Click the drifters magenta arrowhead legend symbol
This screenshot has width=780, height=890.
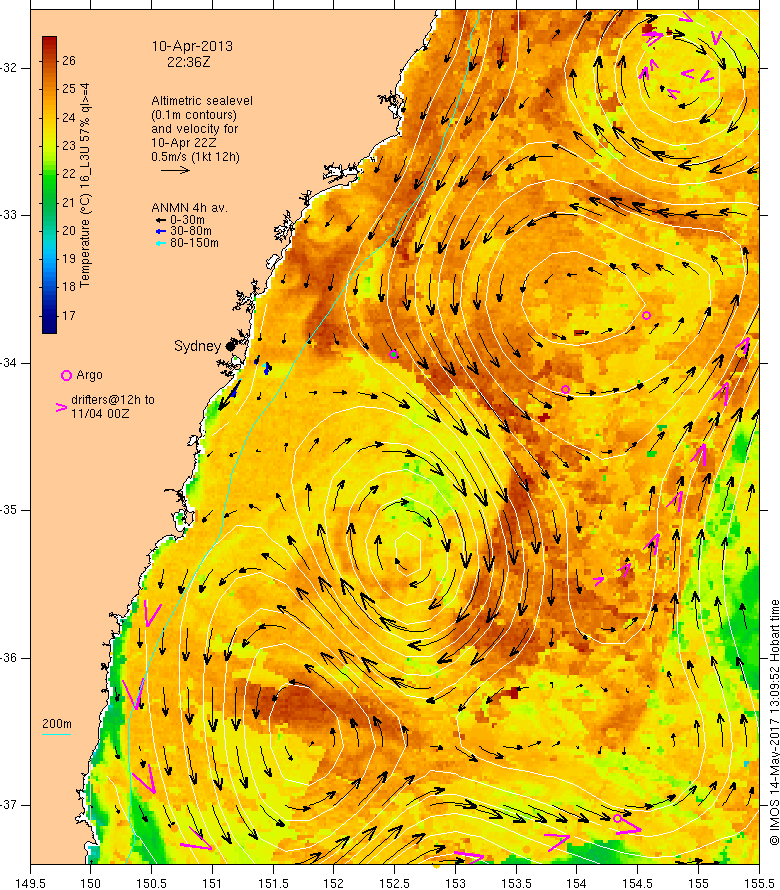click(61, 407)
